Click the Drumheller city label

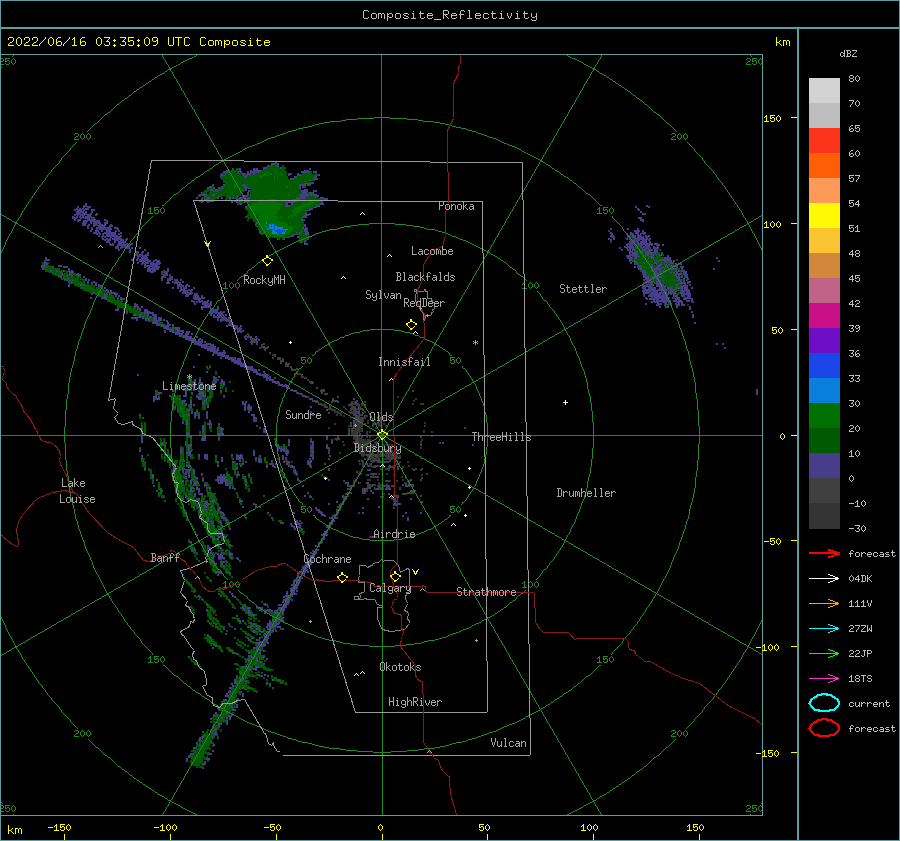[586, 493]
